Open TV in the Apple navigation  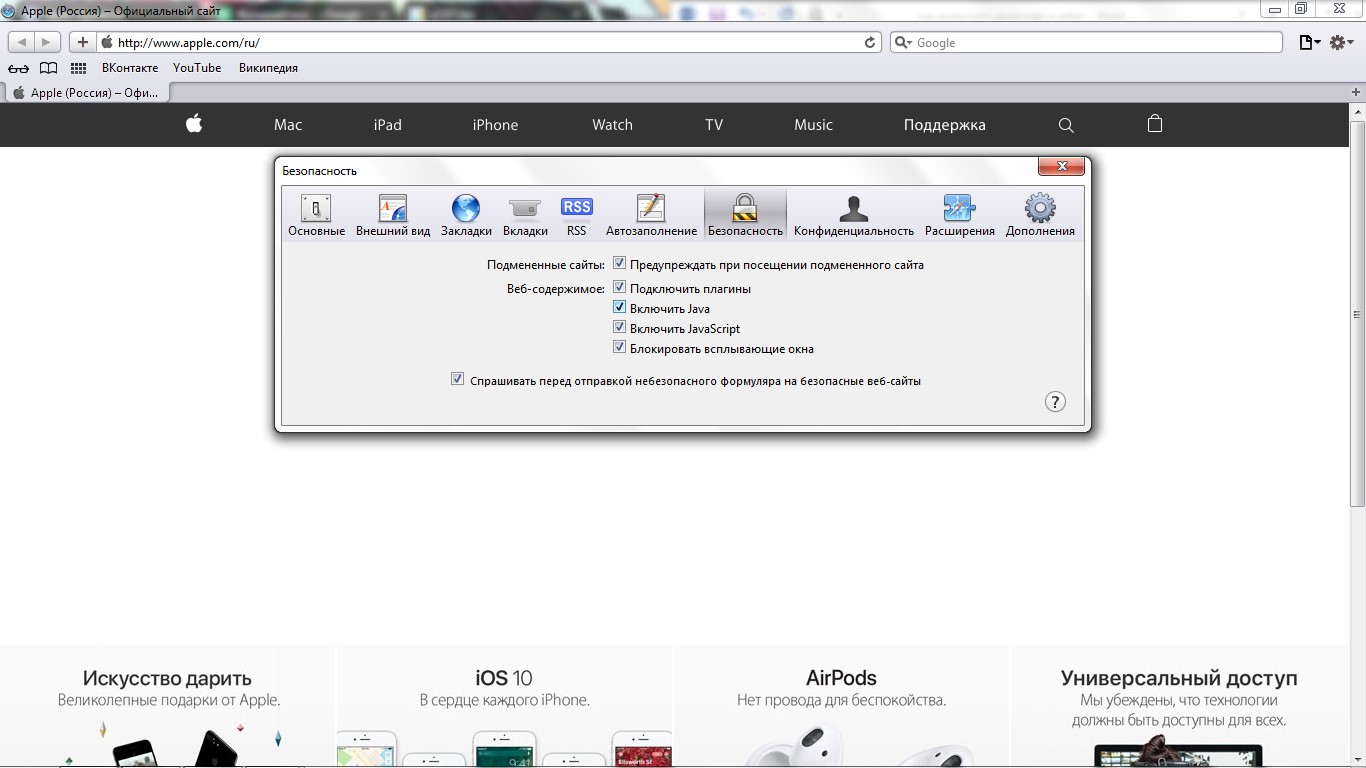point(713,125)
